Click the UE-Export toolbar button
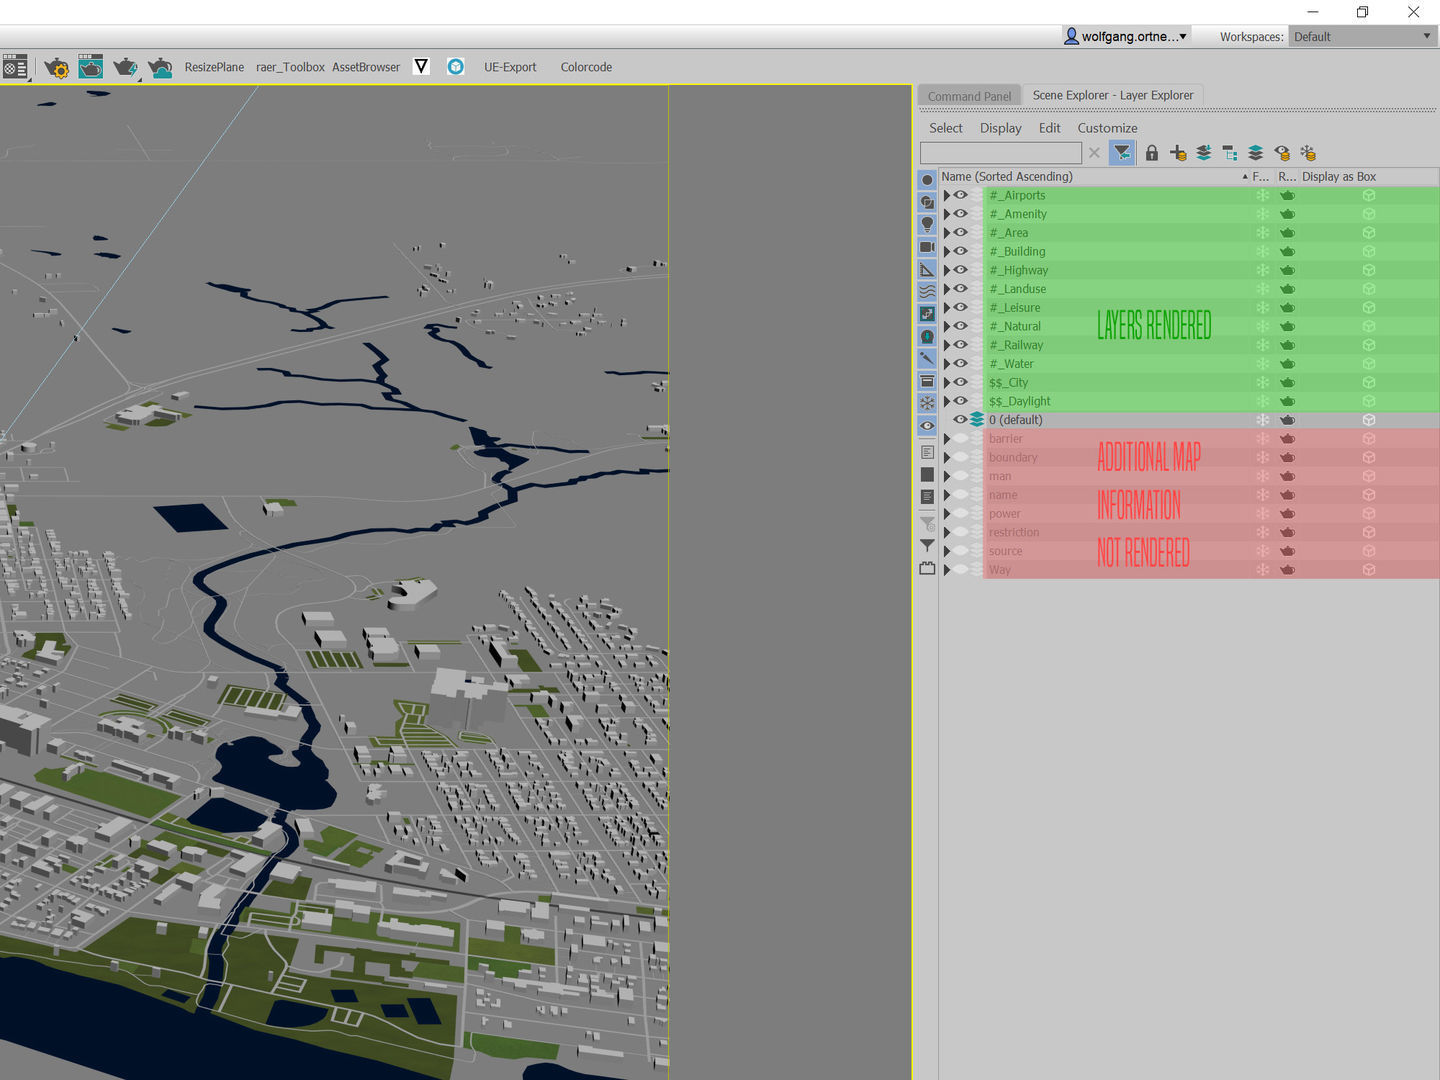Viewport: 1440px width, 1080px height. pos(510,67)
